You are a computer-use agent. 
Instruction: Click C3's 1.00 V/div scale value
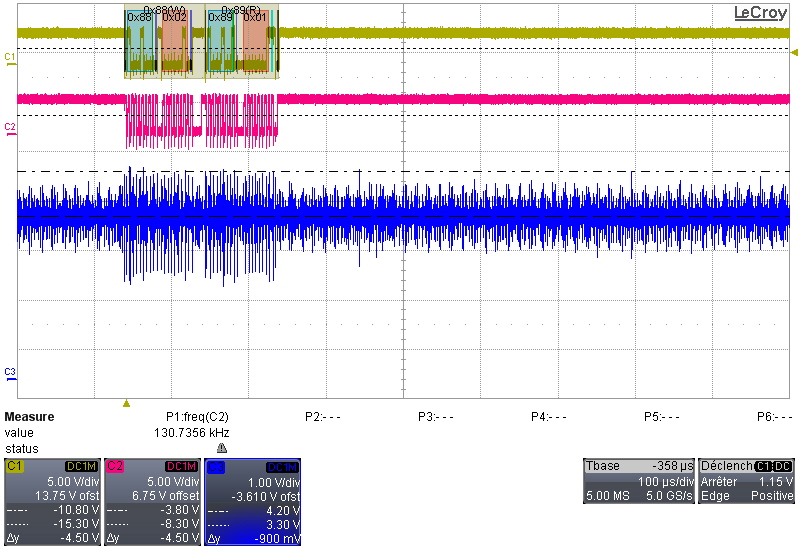click(273, 482)
